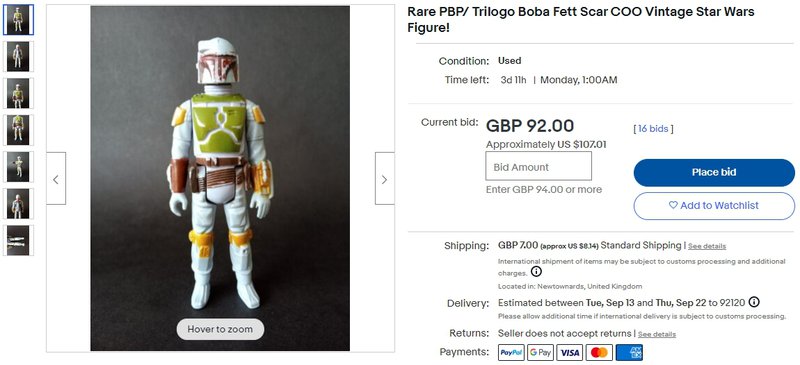The width and height of the screenshot is (800, 365).
Task: Click the Visa card icon
Action: click(x=569, y=352)
